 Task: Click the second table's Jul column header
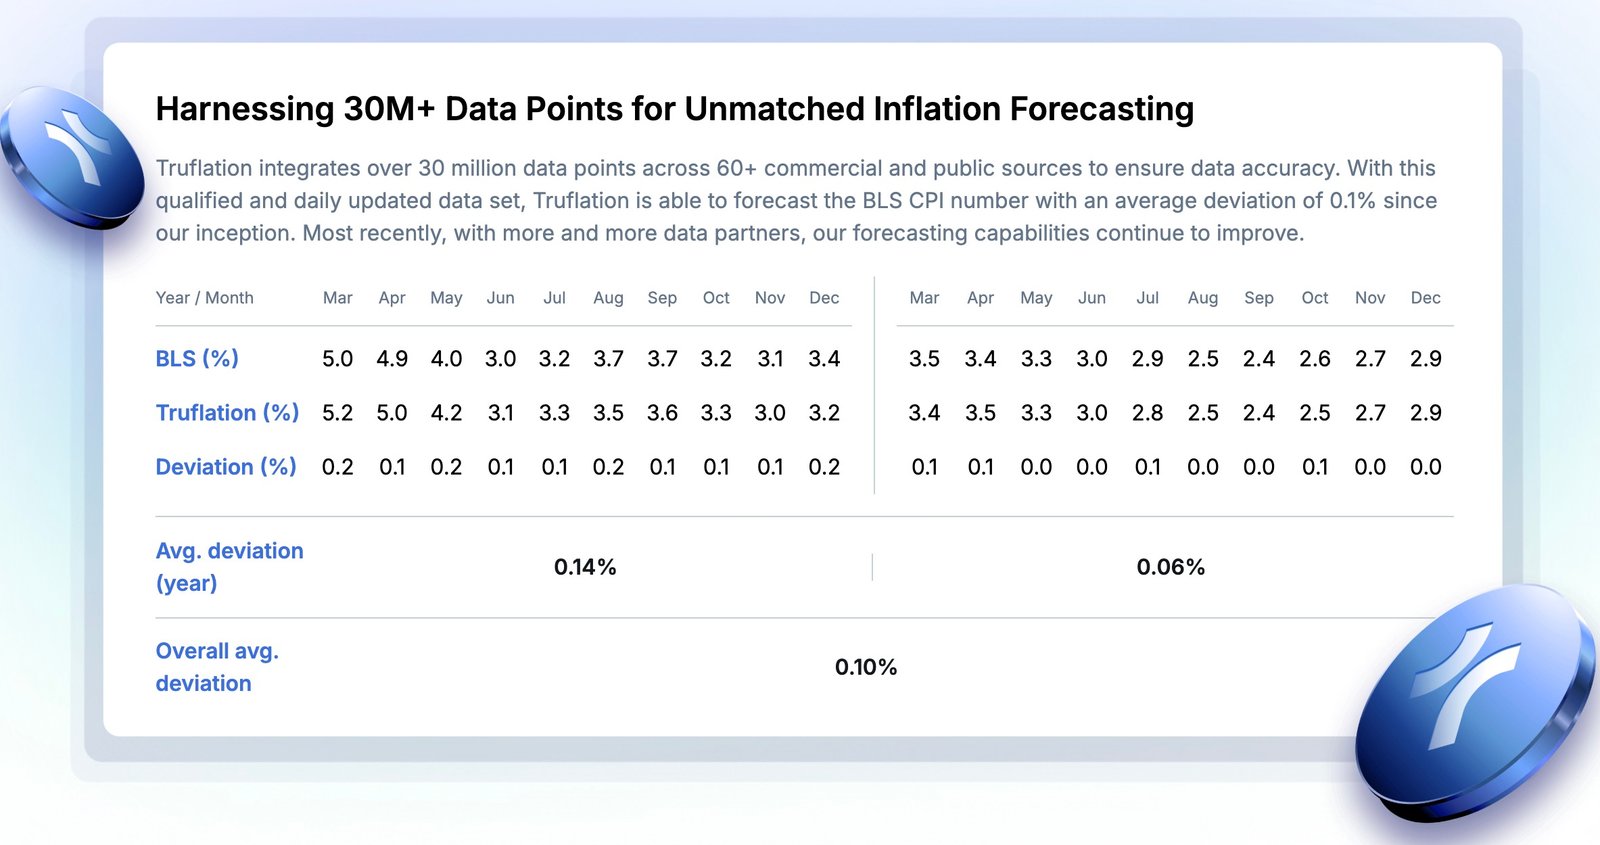(1147, 298)
